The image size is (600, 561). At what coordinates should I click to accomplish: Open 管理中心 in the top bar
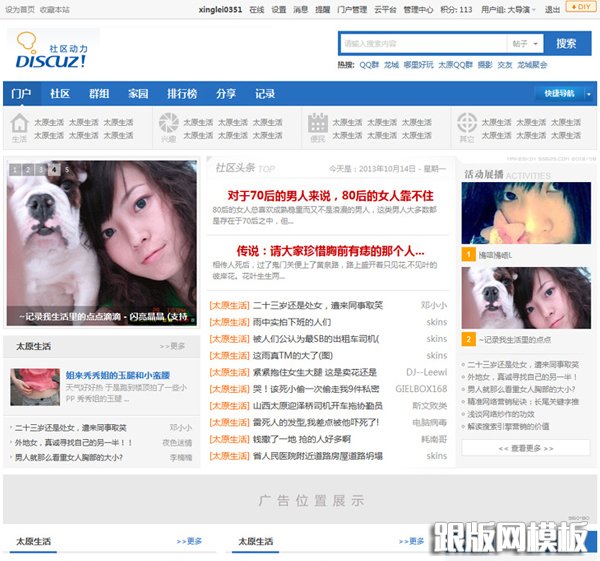(x=418, y=10)
